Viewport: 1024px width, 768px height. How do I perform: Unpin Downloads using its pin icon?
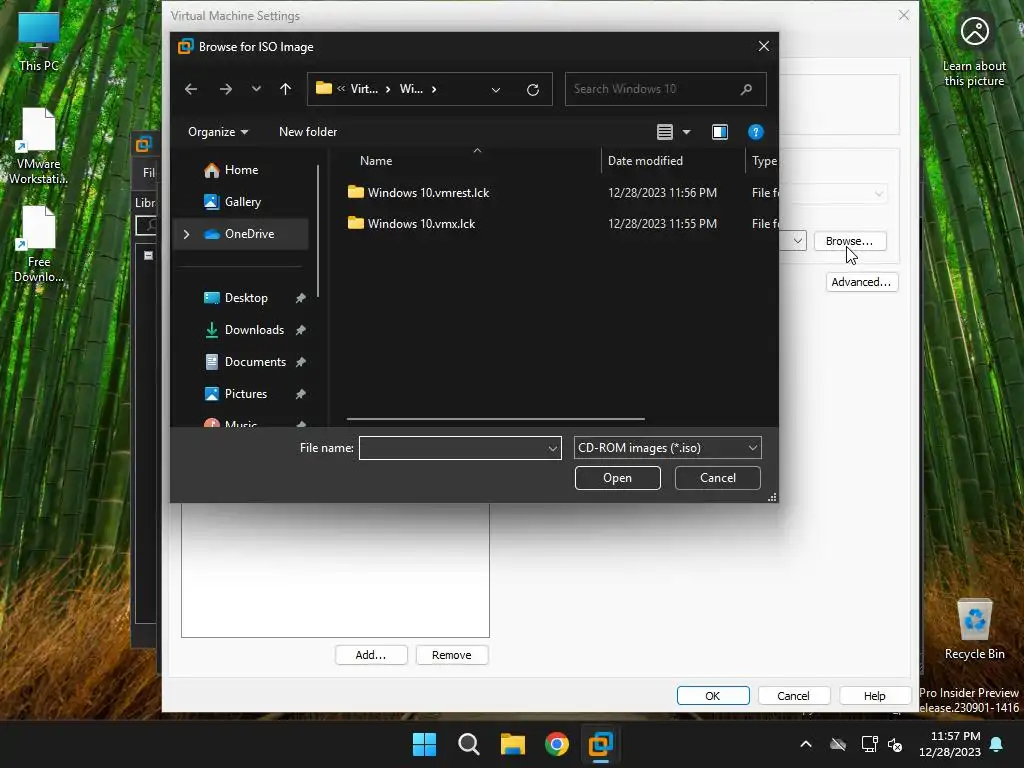(300, 330)
